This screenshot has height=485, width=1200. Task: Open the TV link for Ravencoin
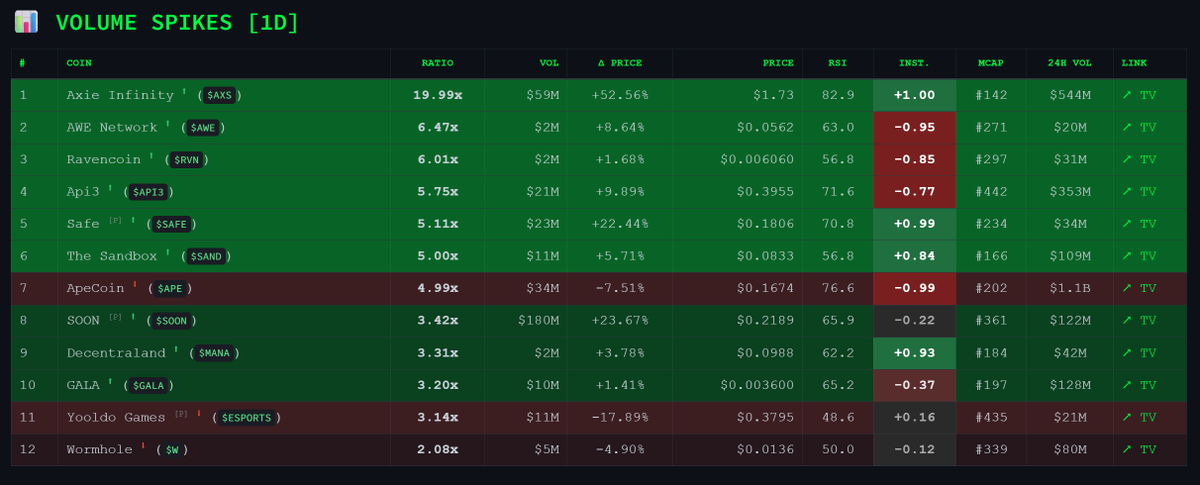[x=1139, y=159]
